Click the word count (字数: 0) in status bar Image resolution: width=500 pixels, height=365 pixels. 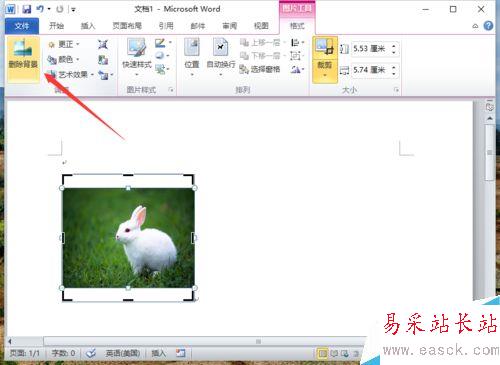tap(63, 353)
